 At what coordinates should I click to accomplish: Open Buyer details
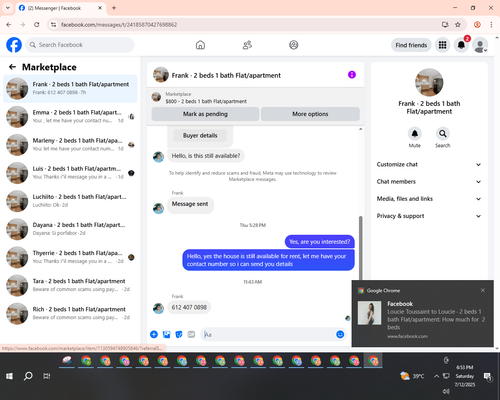200,135
